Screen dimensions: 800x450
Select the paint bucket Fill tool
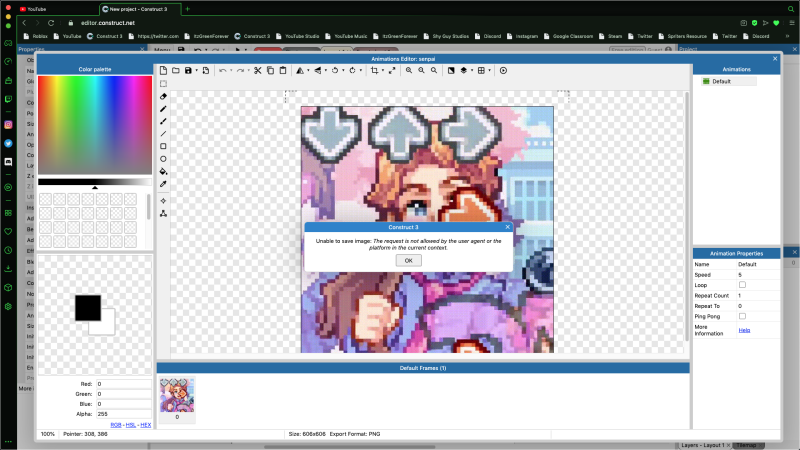tap(163, 171)
